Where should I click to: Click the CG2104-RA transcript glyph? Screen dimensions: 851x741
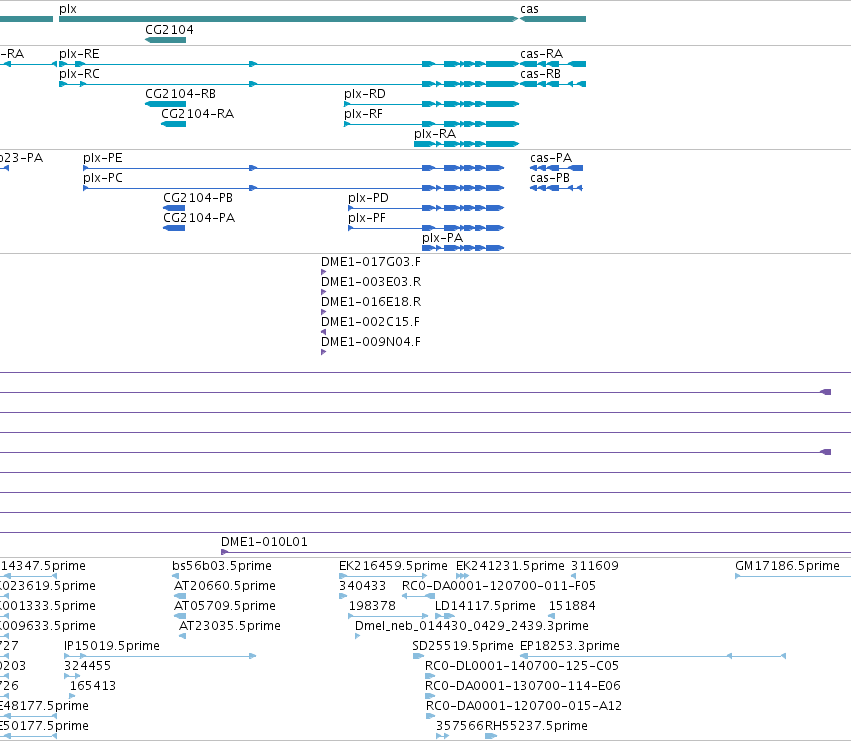[x=174, y=124]
